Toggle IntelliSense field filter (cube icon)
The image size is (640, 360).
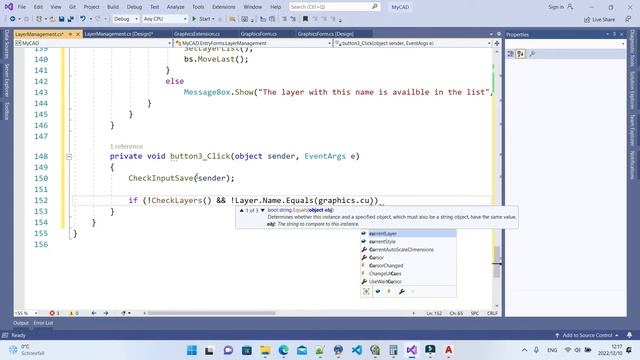pyautogui.click(x=378, y=291)
